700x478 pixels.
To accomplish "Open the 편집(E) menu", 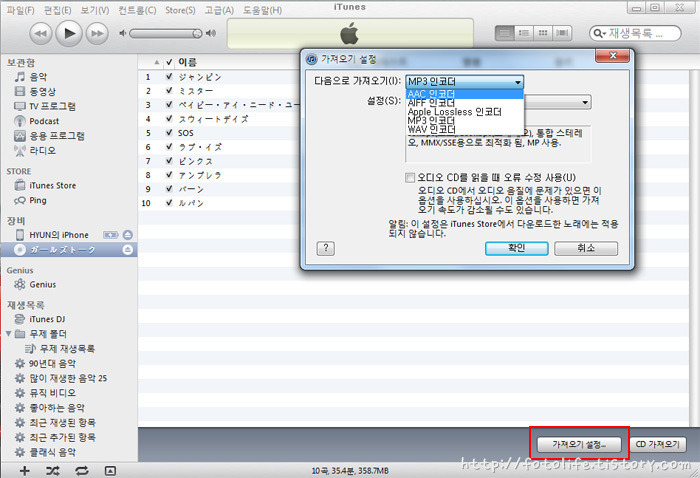I will [57, 10].
